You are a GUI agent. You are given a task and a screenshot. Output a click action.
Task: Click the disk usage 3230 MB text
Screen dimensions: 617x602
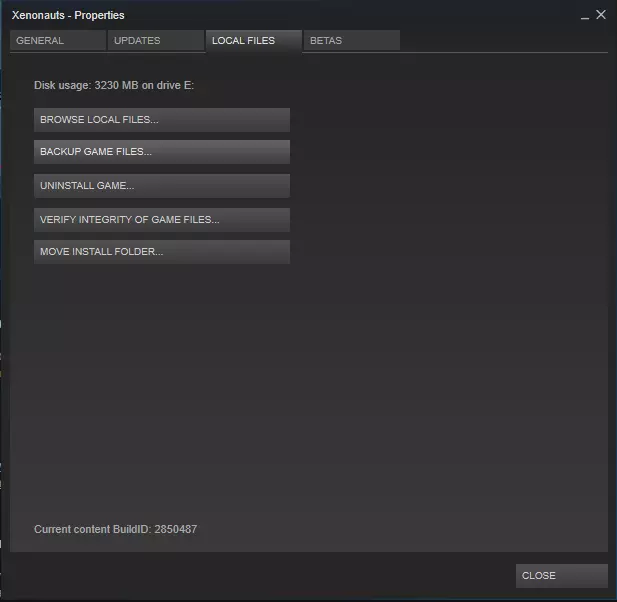pyautogui.click(x=114, y=85)
